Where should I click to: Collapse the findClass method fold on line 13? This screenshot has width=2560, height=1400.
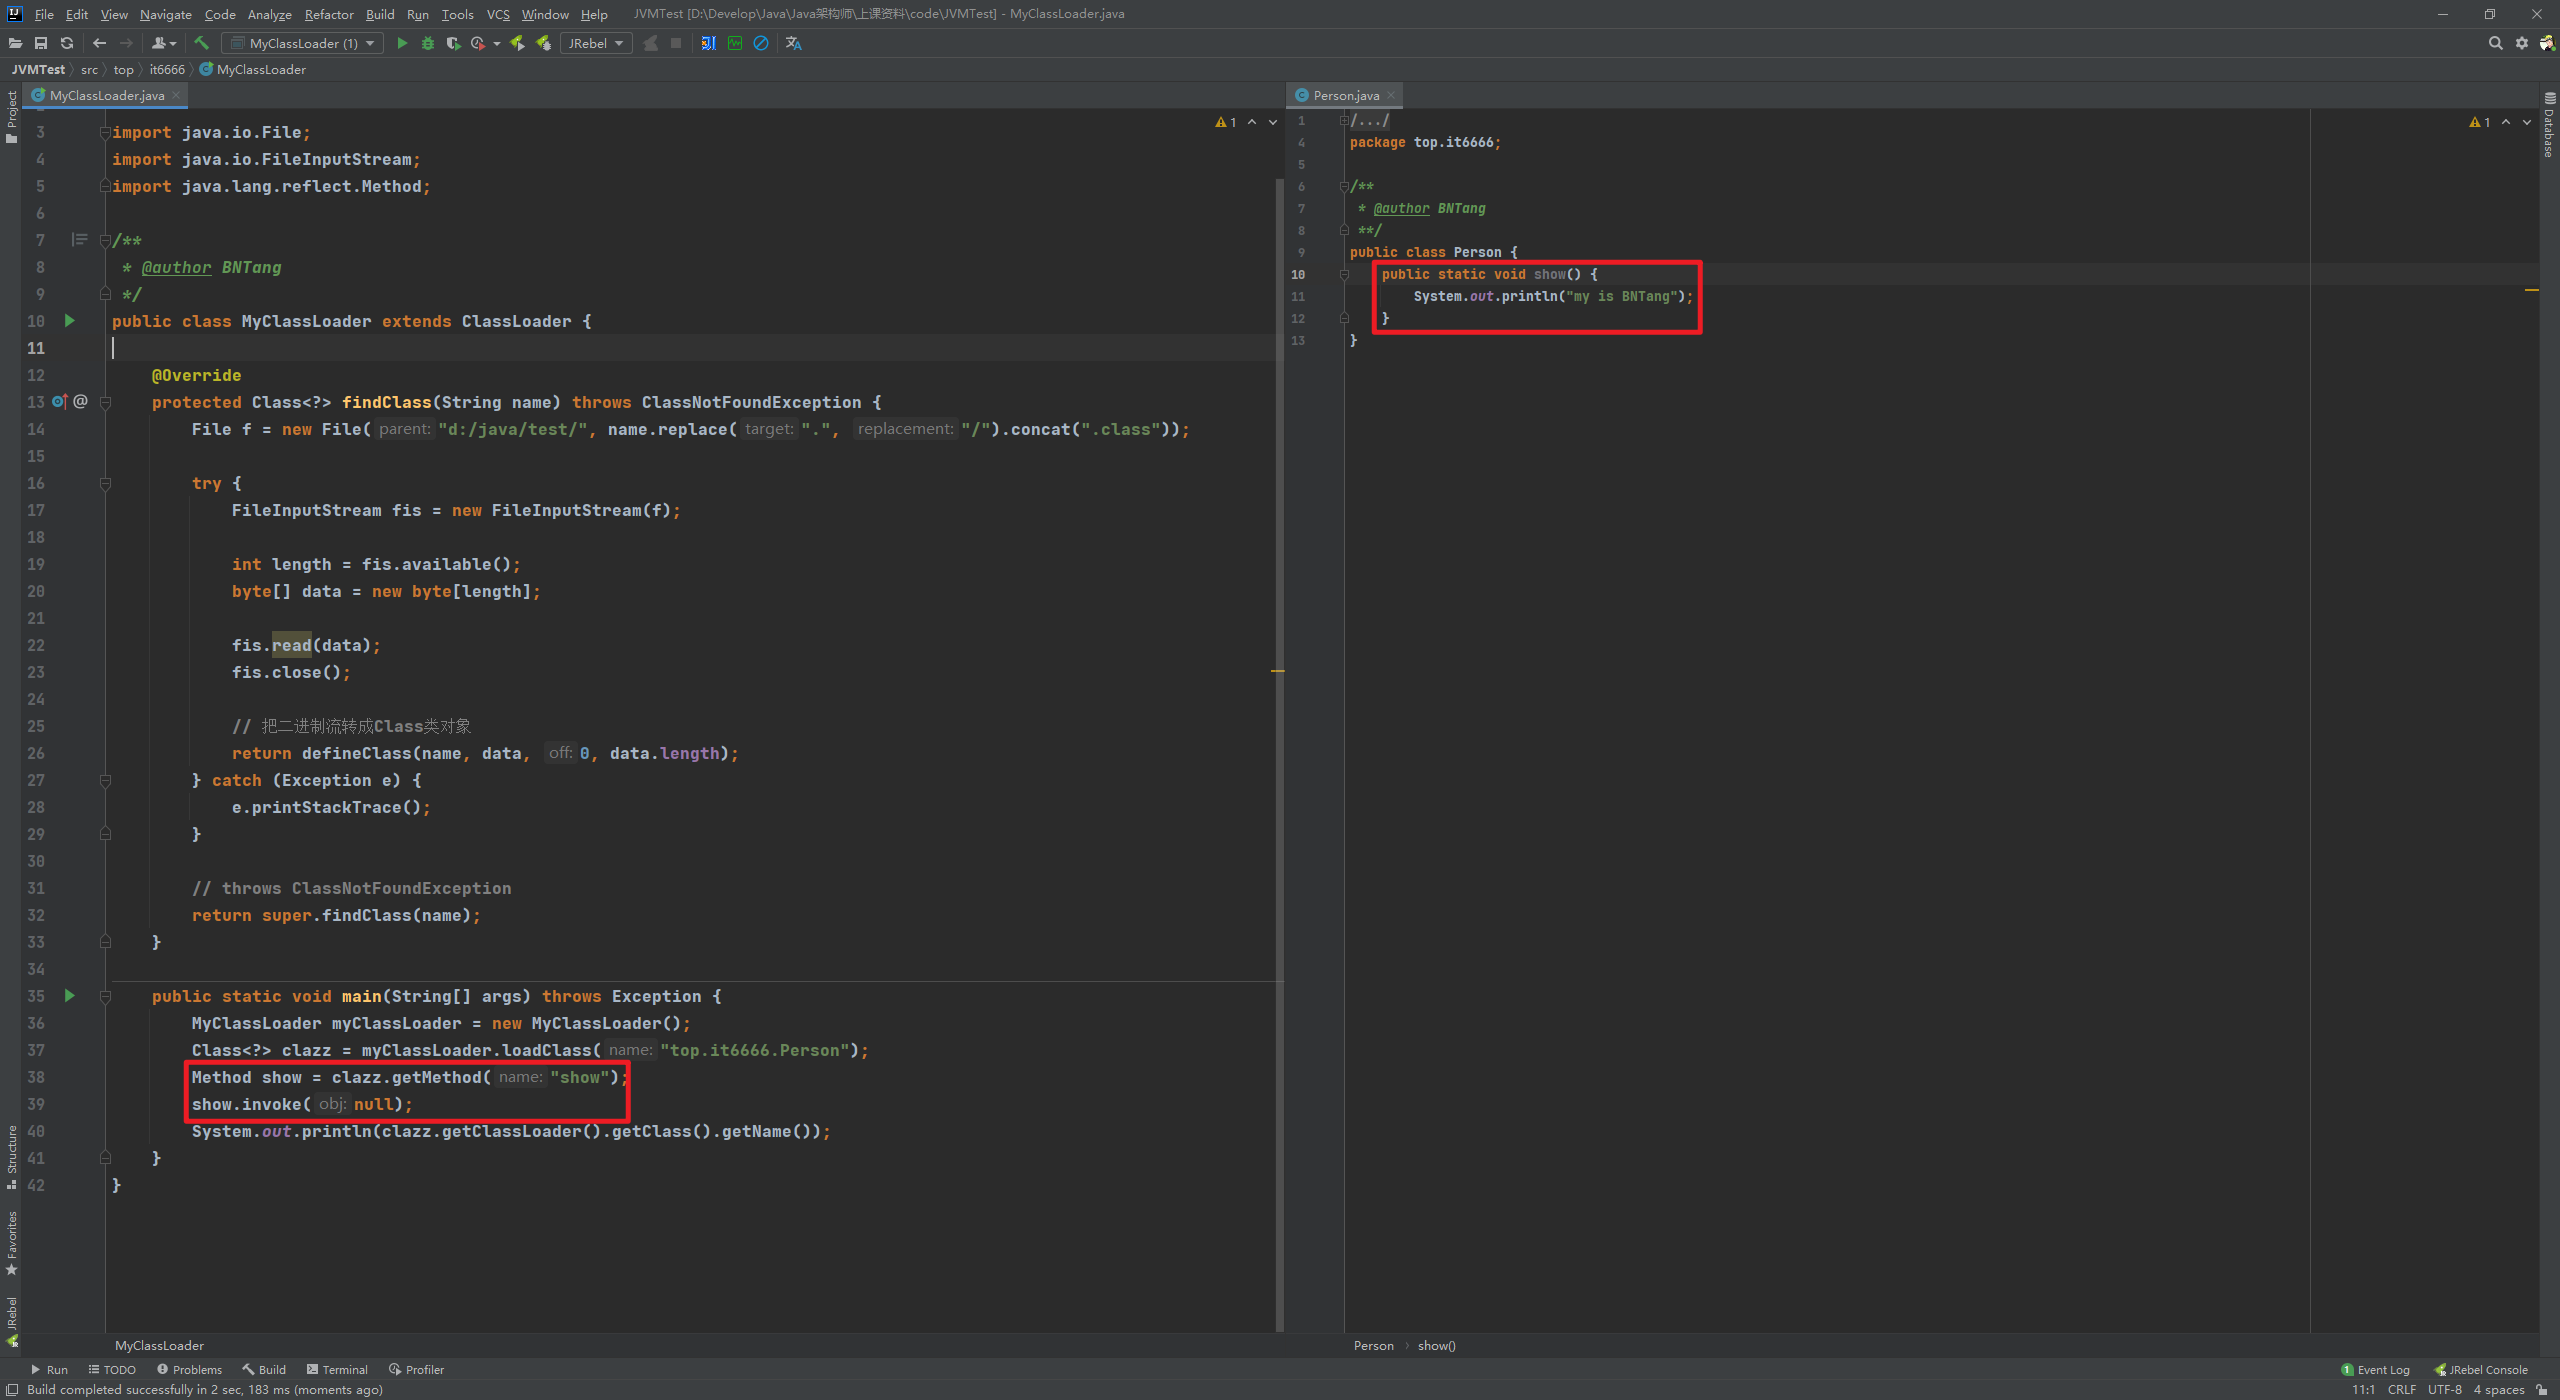pyautogui.click(x=105, y=402)
